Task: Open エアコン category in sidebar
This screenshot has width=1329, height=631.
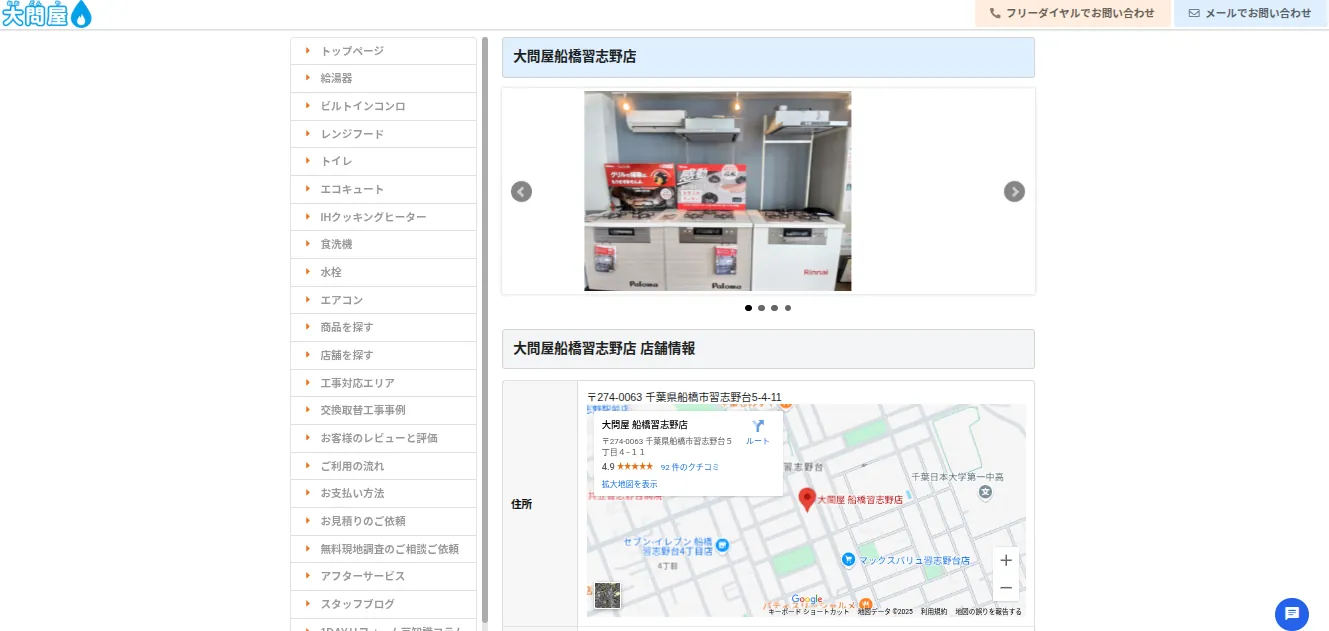Action: [383, 300]
